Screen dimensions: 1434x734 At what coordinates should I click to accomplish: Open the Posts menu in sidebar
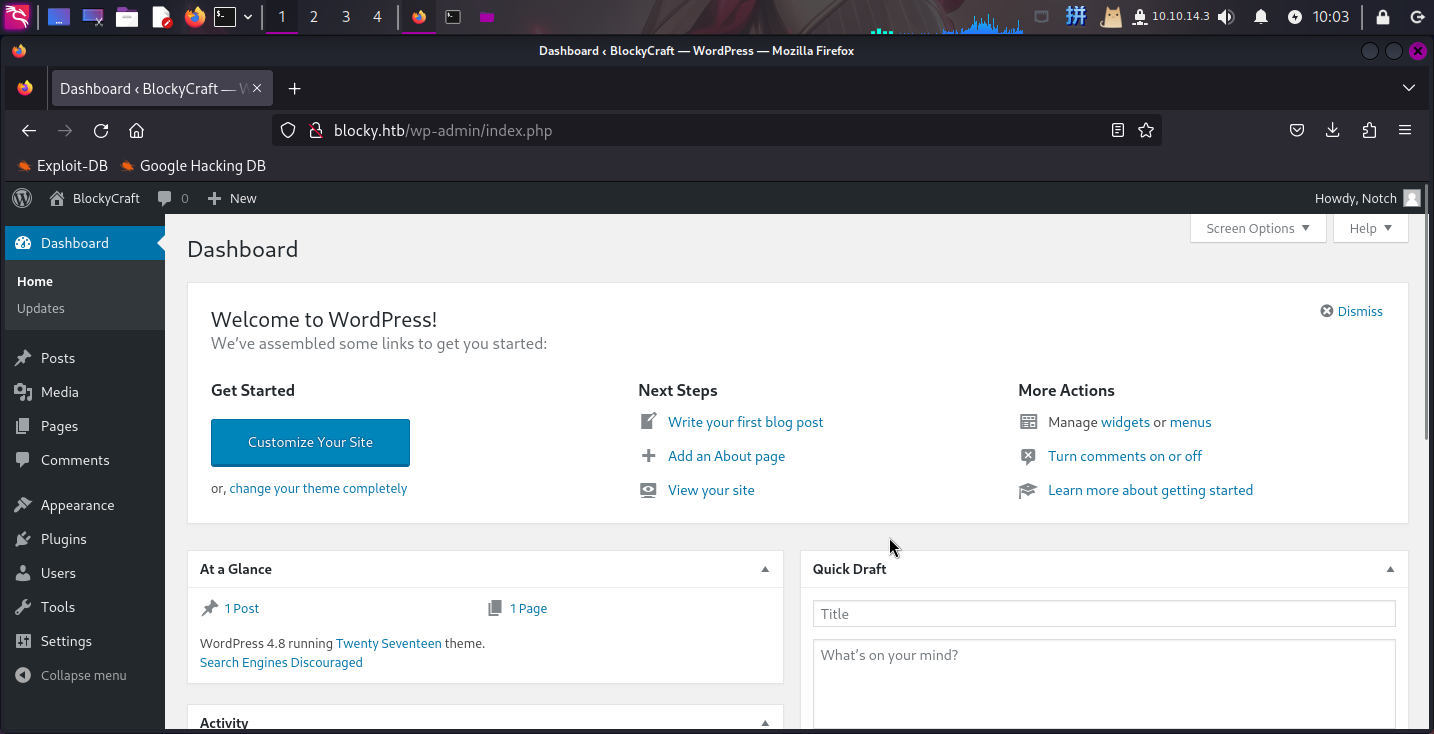(x=58, y=358)
